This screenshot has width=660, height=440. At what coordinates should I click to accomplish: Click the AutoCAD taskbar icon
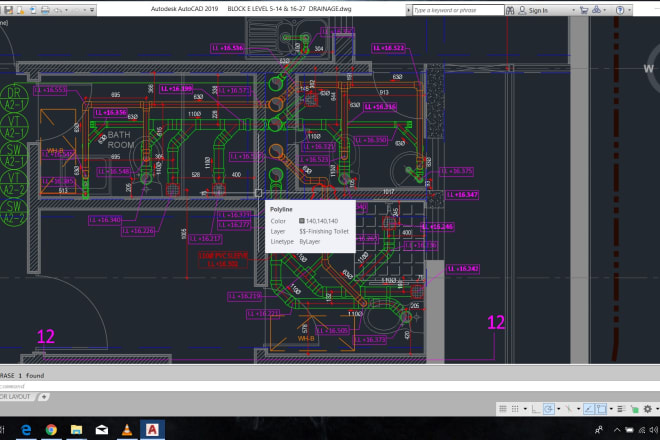coord(152,429)
